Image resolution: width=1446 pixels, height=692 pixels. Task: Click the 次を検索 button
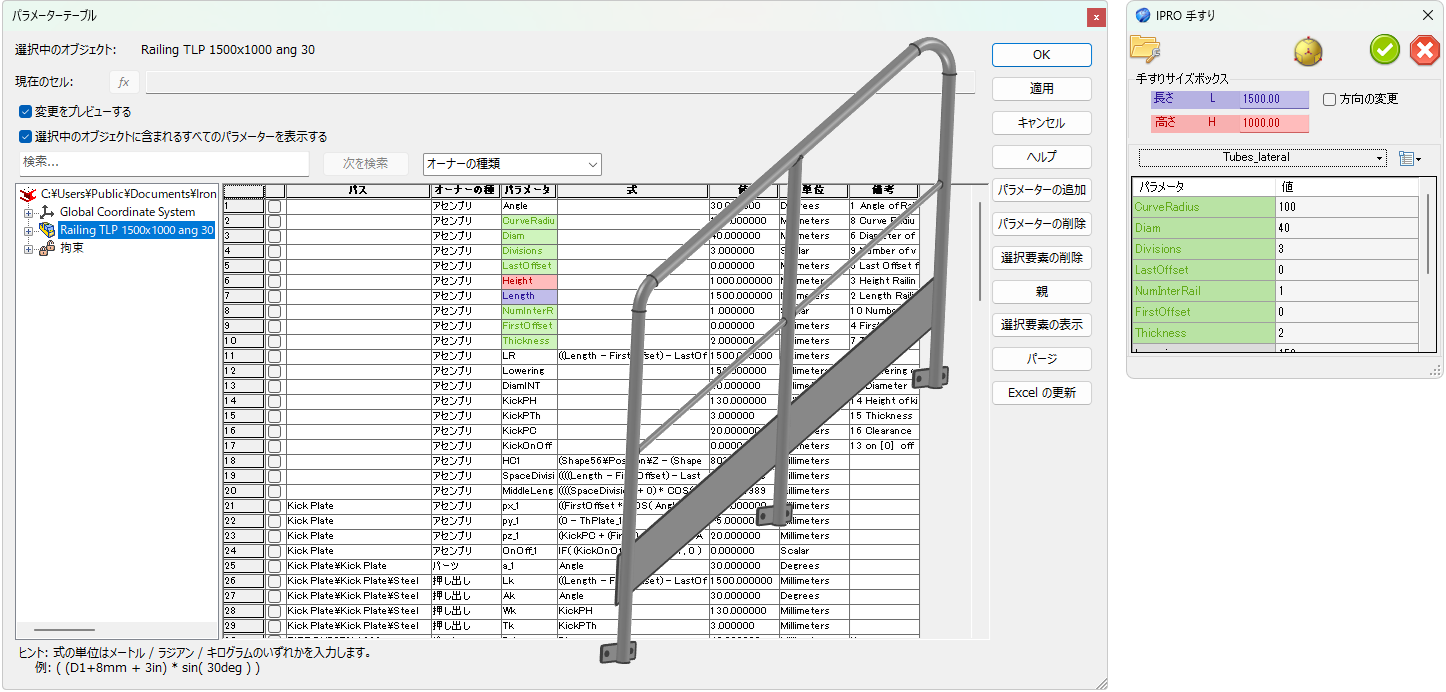pos(365,164)
